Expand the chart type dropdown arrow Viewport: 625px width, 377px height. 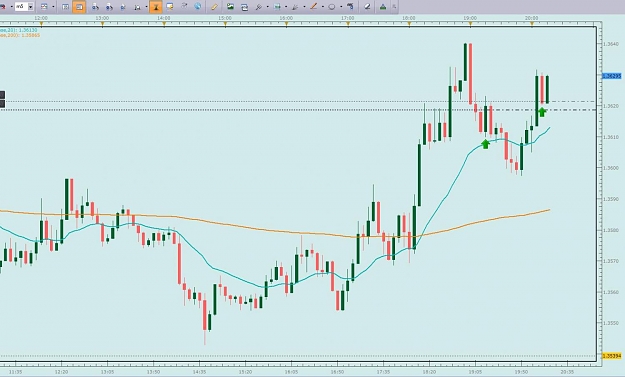tap(53, 7)
